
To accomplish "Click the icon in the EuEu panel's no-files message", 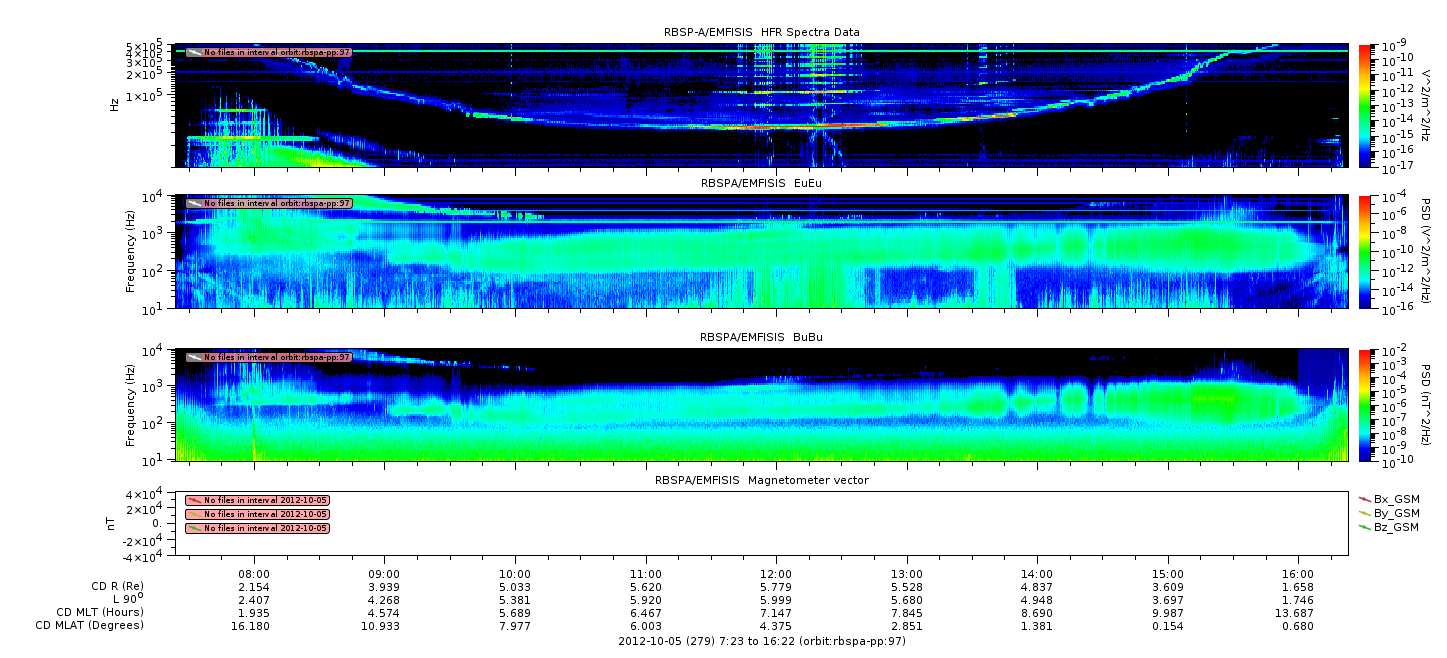I will pos(194,203).
